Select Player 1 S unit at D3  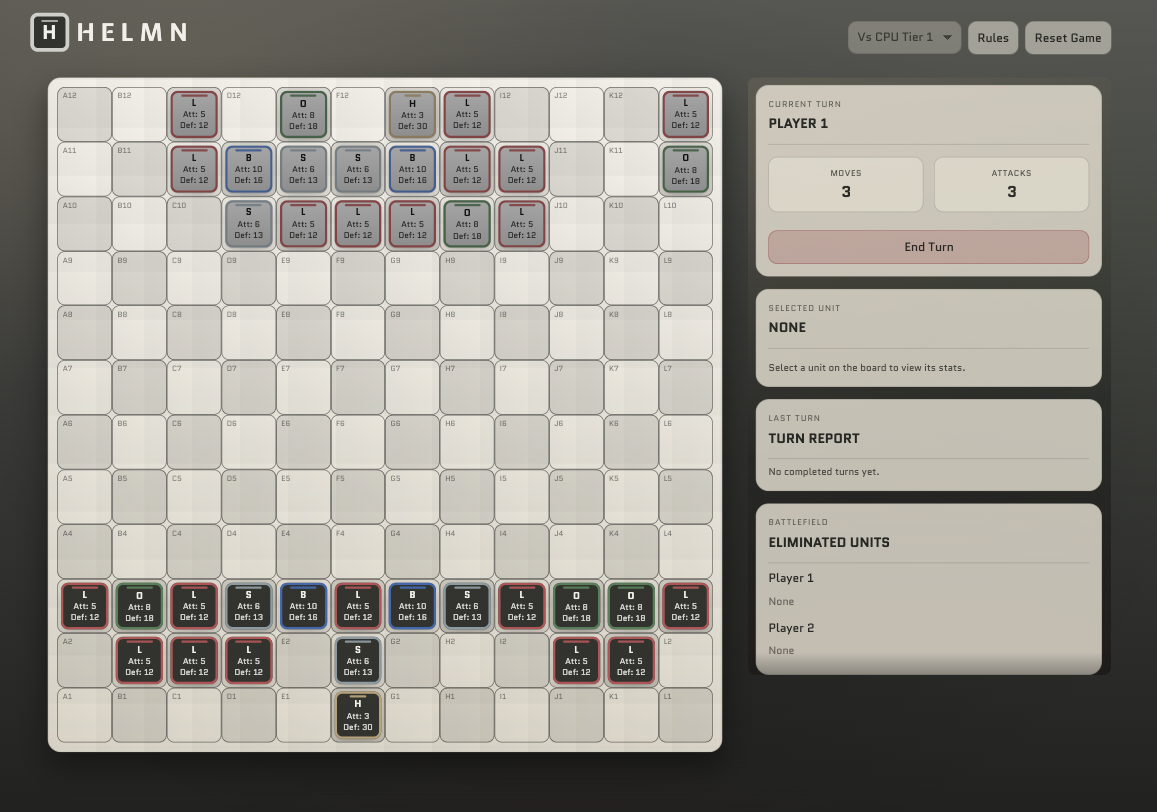pos(249,606)
